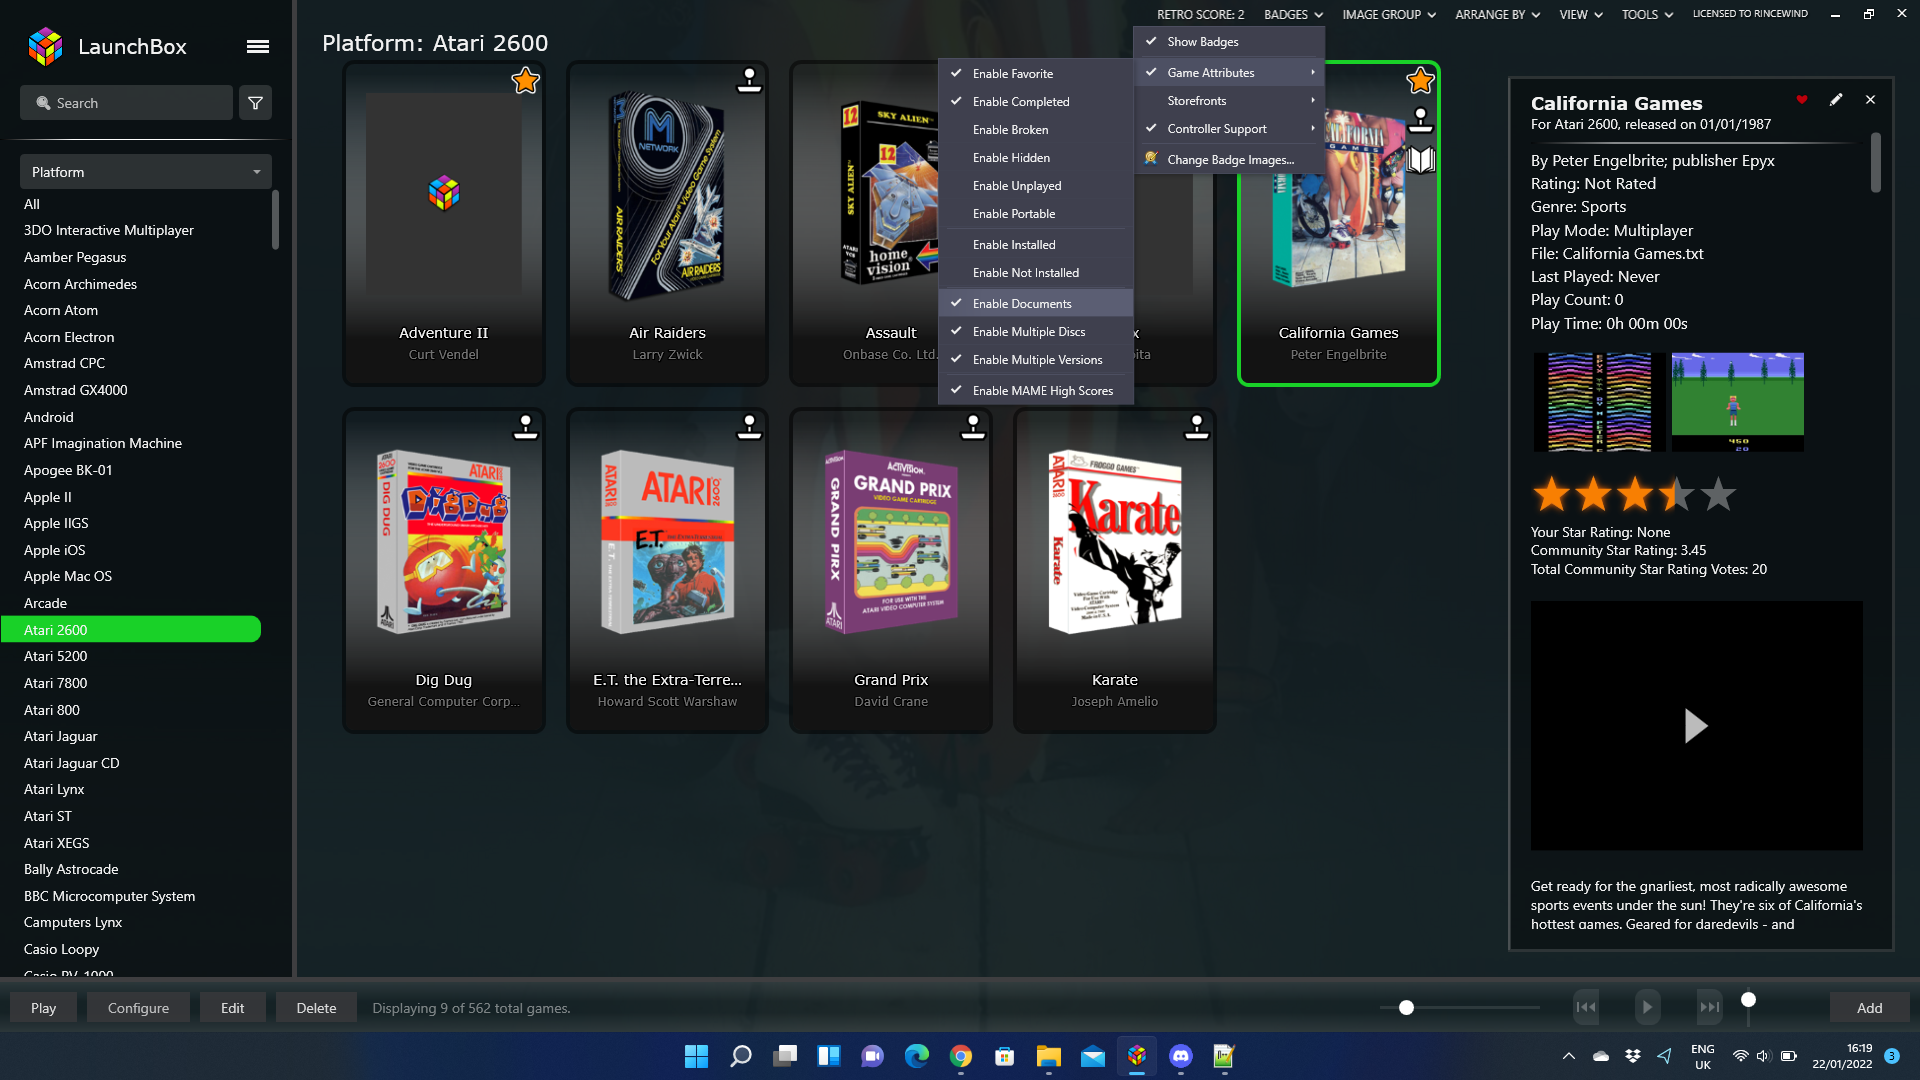Open File Explorer from taskbar
The height and width of the screenshot is (1080, 1920).
[x=1049, y=1056]
